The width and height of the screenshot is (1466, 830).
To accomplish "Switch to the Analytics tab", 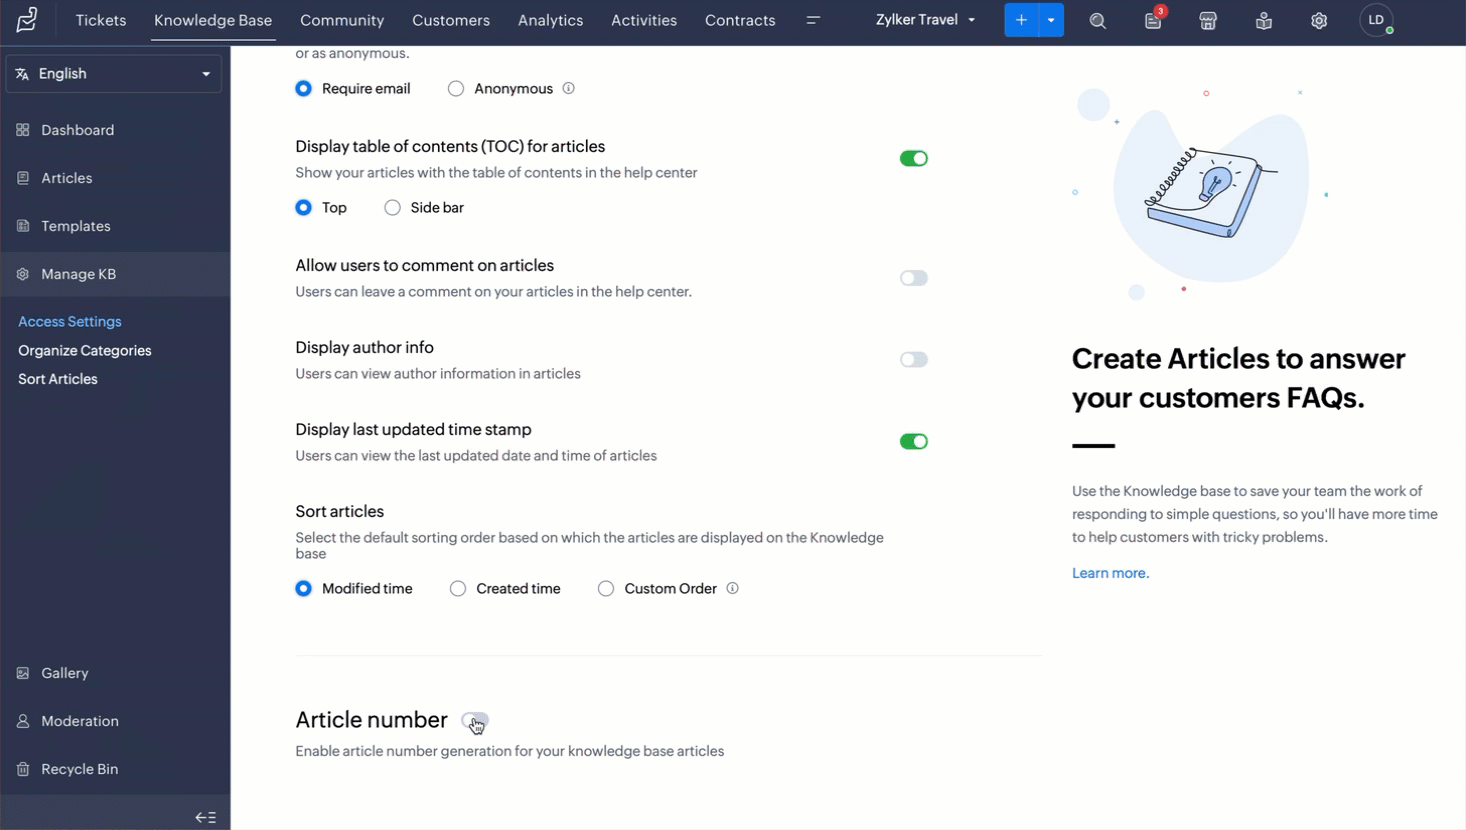I will tap(550, 20).
